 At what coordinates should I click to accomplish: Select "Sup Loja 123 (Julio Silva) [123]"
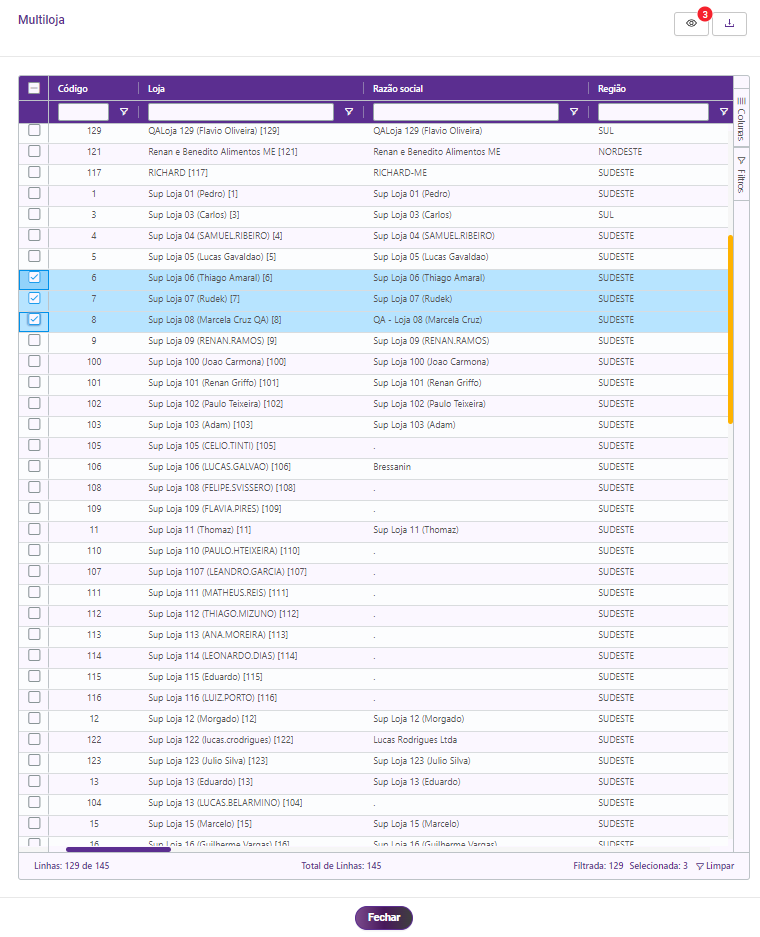(x=208, y=761)
